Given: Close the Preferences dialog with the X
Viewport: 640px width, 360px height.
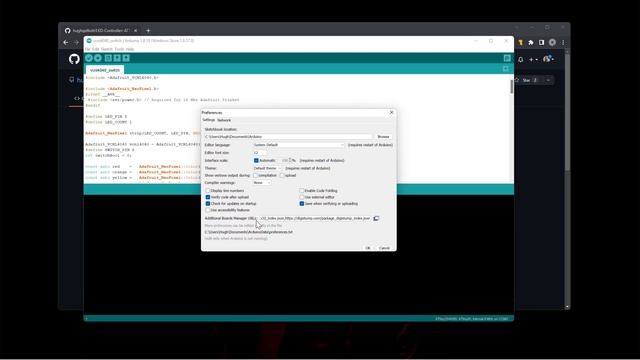Looking at the screenshot, I should (391, 112).
